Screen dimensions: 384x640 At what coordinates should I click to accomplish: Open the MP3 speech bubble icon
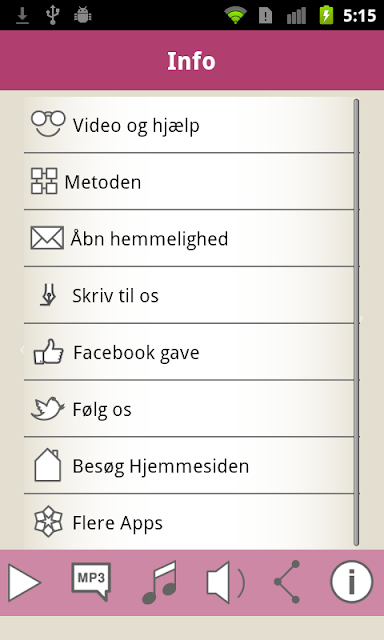click(x=91, y=582)
